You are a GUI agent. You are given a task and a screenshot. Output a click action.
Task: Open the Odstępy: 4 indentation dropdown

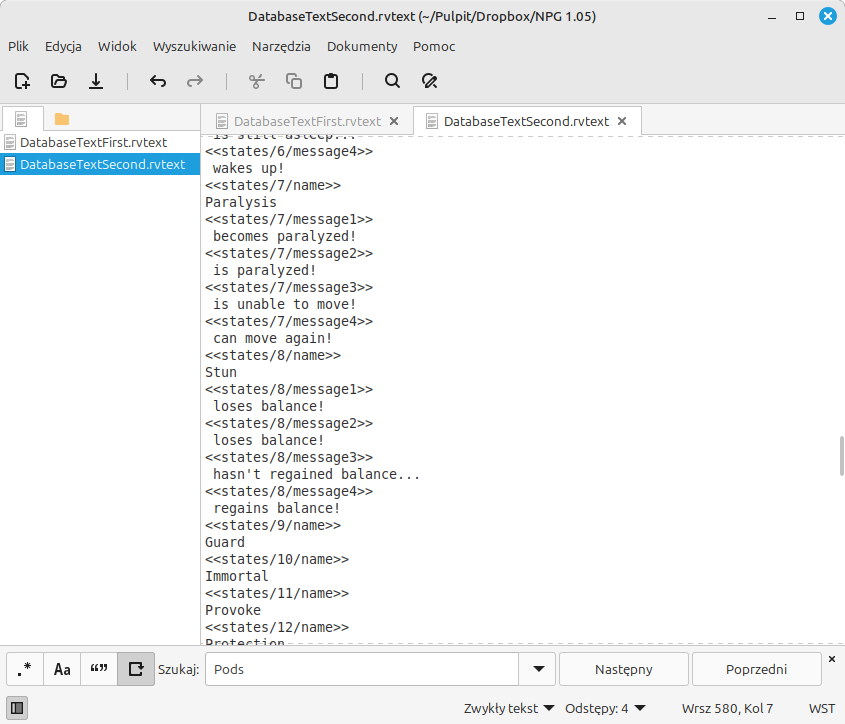point(605,708)
